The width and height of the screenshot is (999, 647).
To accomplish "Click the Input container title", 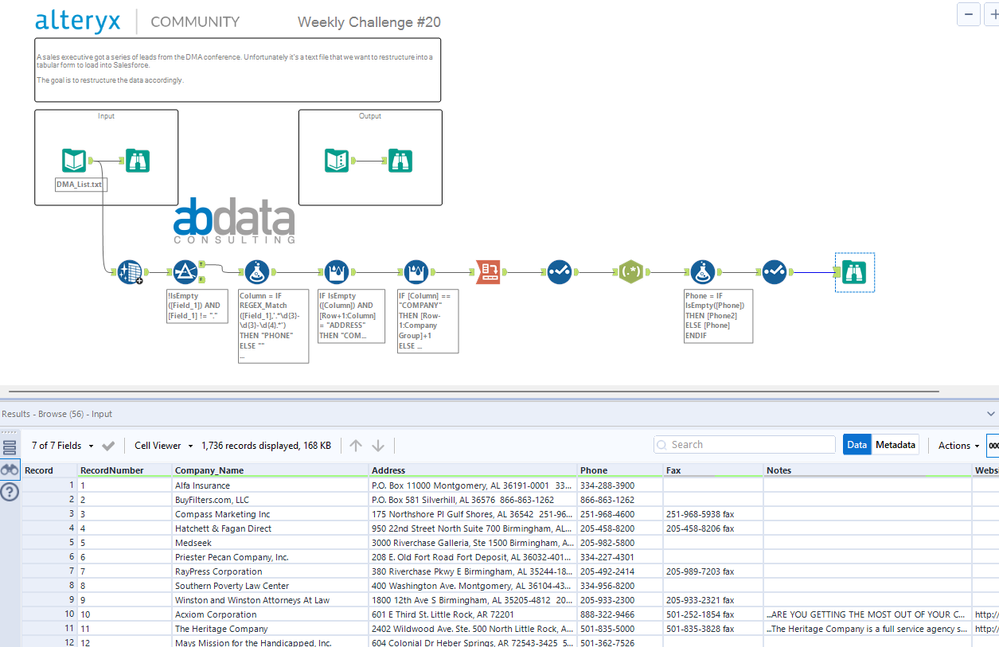I will click(106, 116).
